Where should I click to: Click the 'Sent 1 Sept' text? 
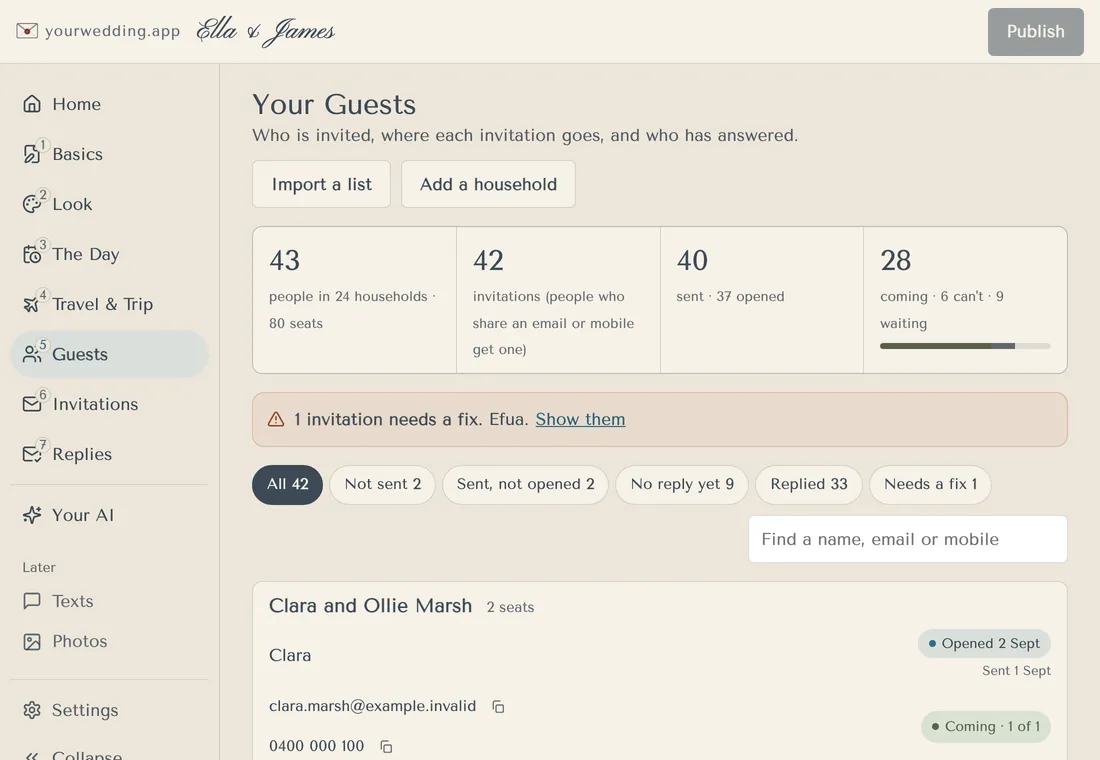point(1017,671)
